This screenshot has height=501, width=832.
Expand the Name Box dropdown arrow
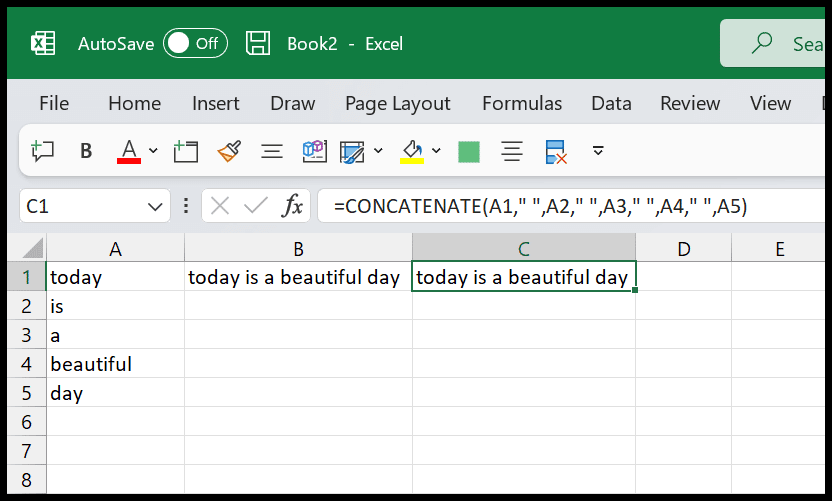click(x=155, y=206)
